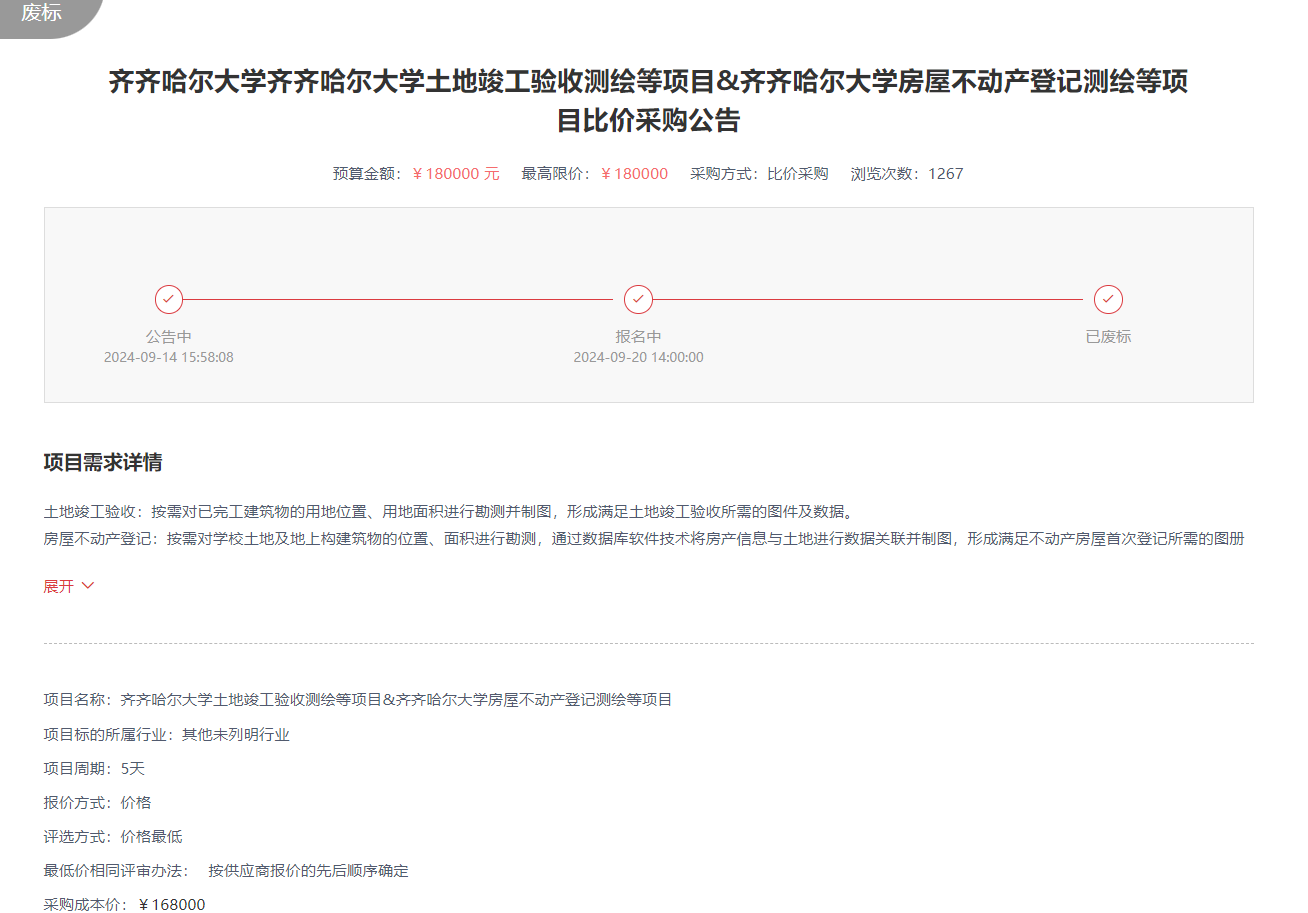This screenshot has width=1308, height=913.
Task: Click the 公告中 step checkmark circle
Action: click(x=169, y=299)
